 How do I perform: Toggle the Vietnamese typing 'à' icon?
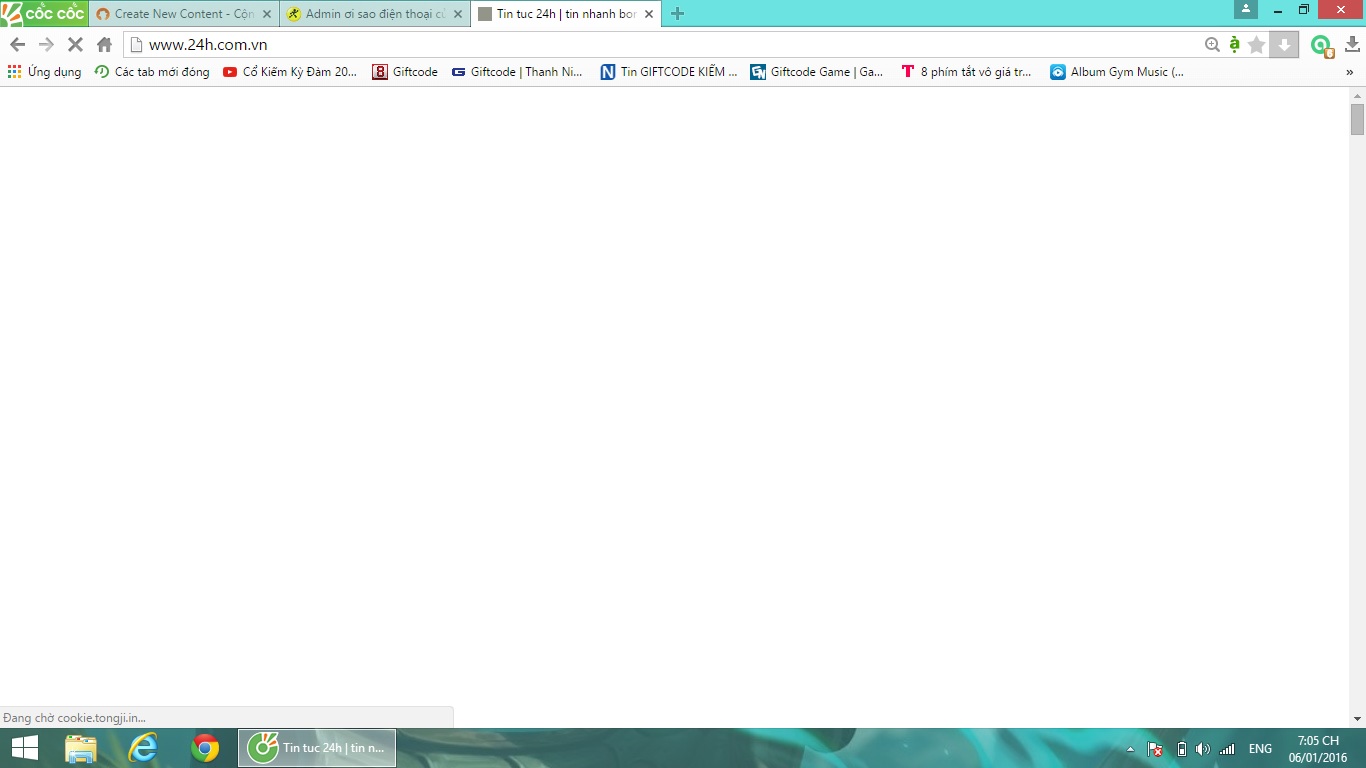coord(1235,44)
